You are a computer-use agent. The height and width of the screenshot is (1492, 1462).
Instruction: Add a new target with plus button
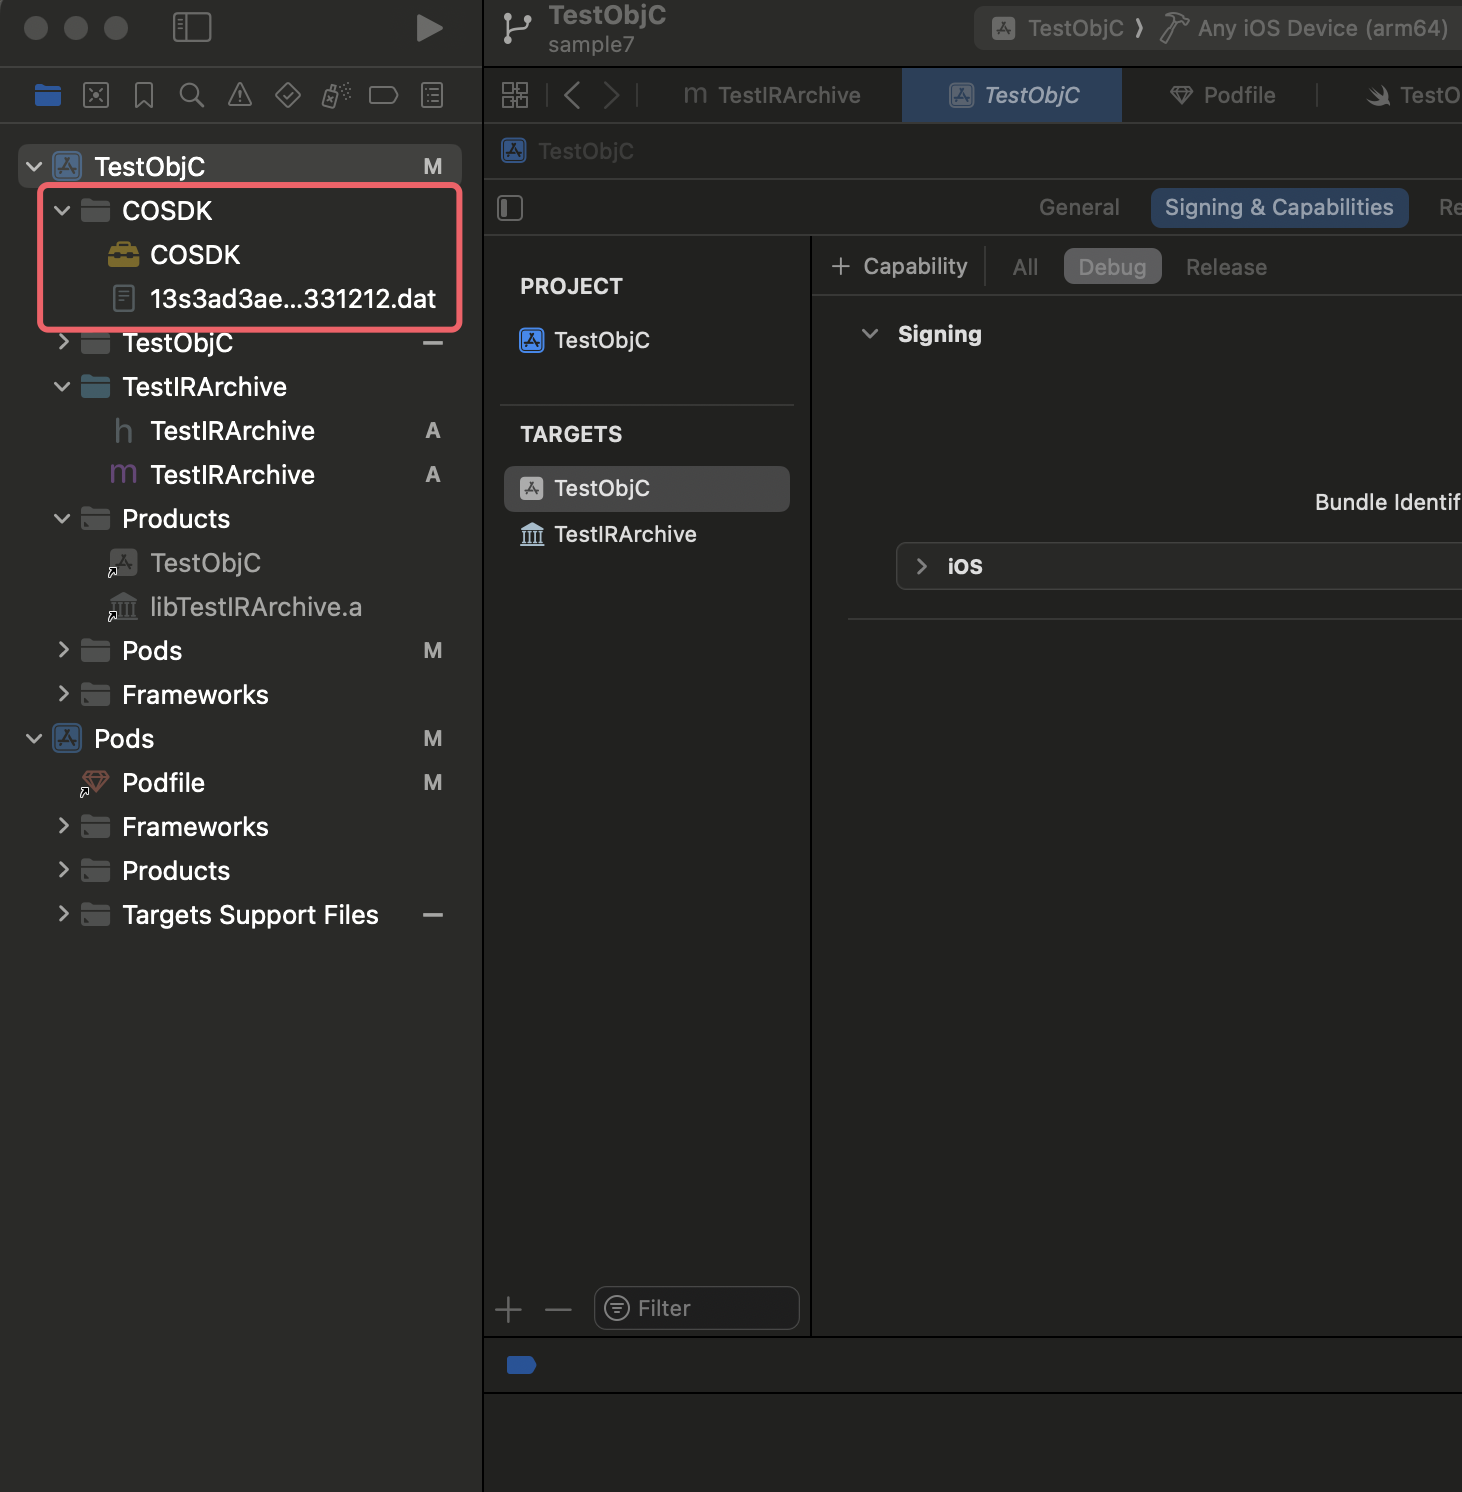509,1309
